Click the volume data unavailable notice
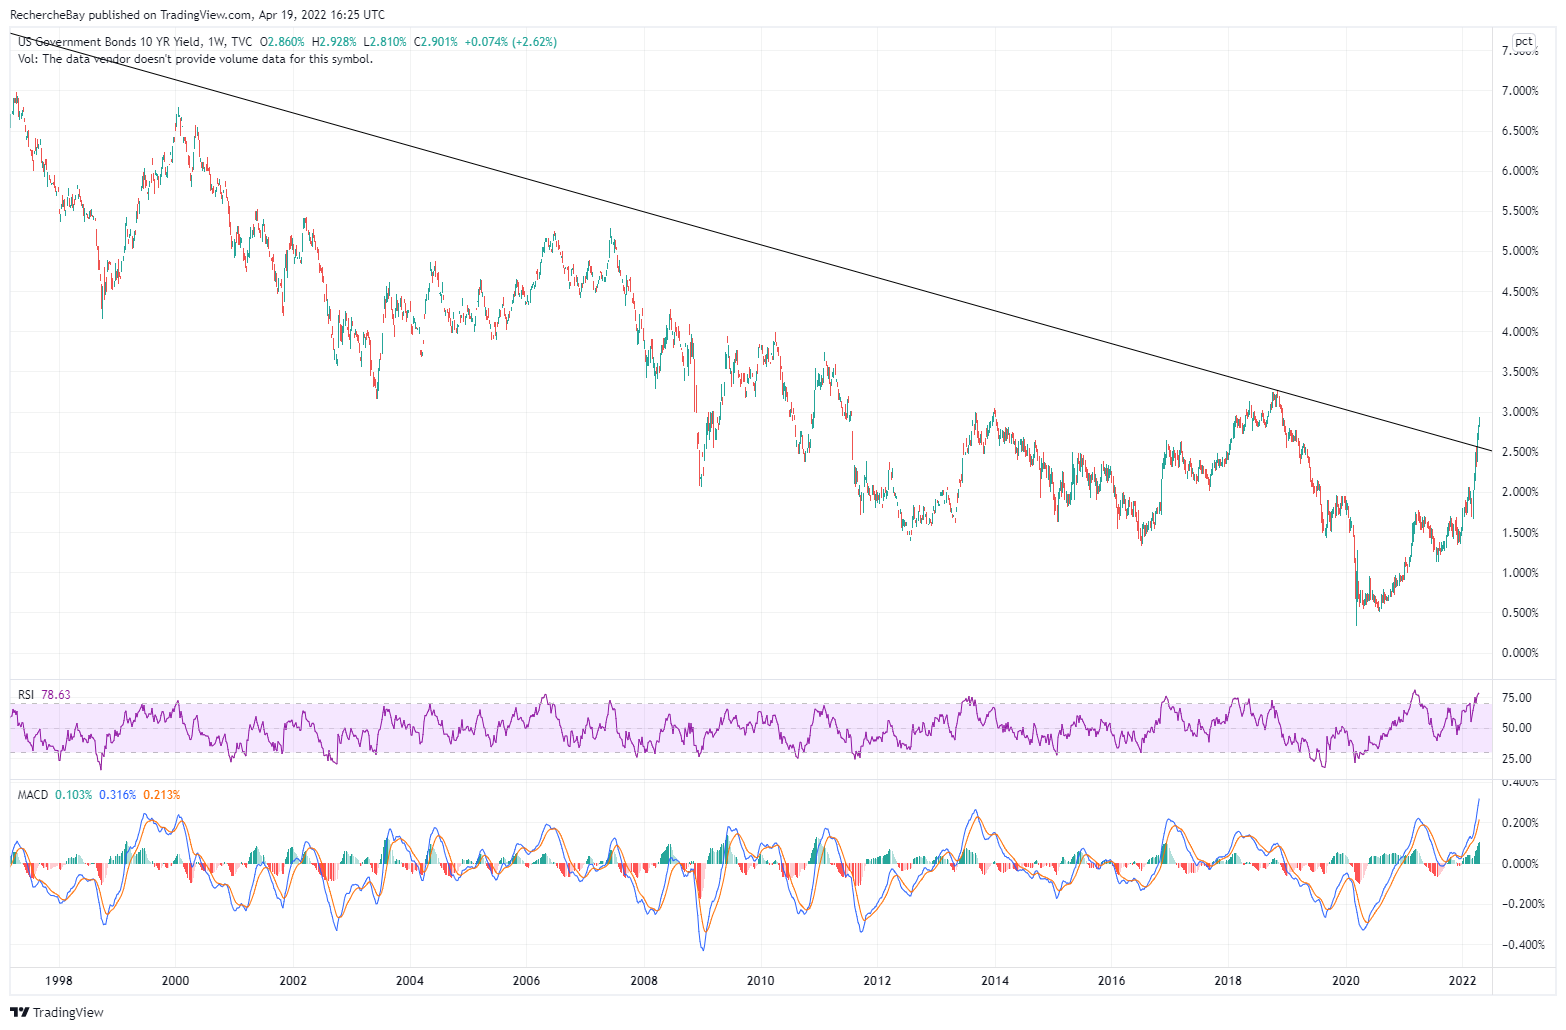The image size is (1566, 1030). 195,59
